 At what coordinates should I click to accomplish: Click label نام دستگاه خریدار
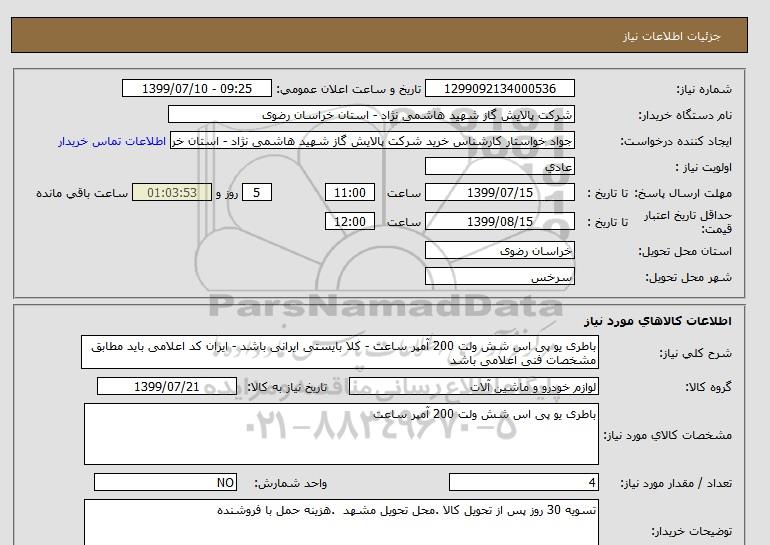tap(685, 115)
